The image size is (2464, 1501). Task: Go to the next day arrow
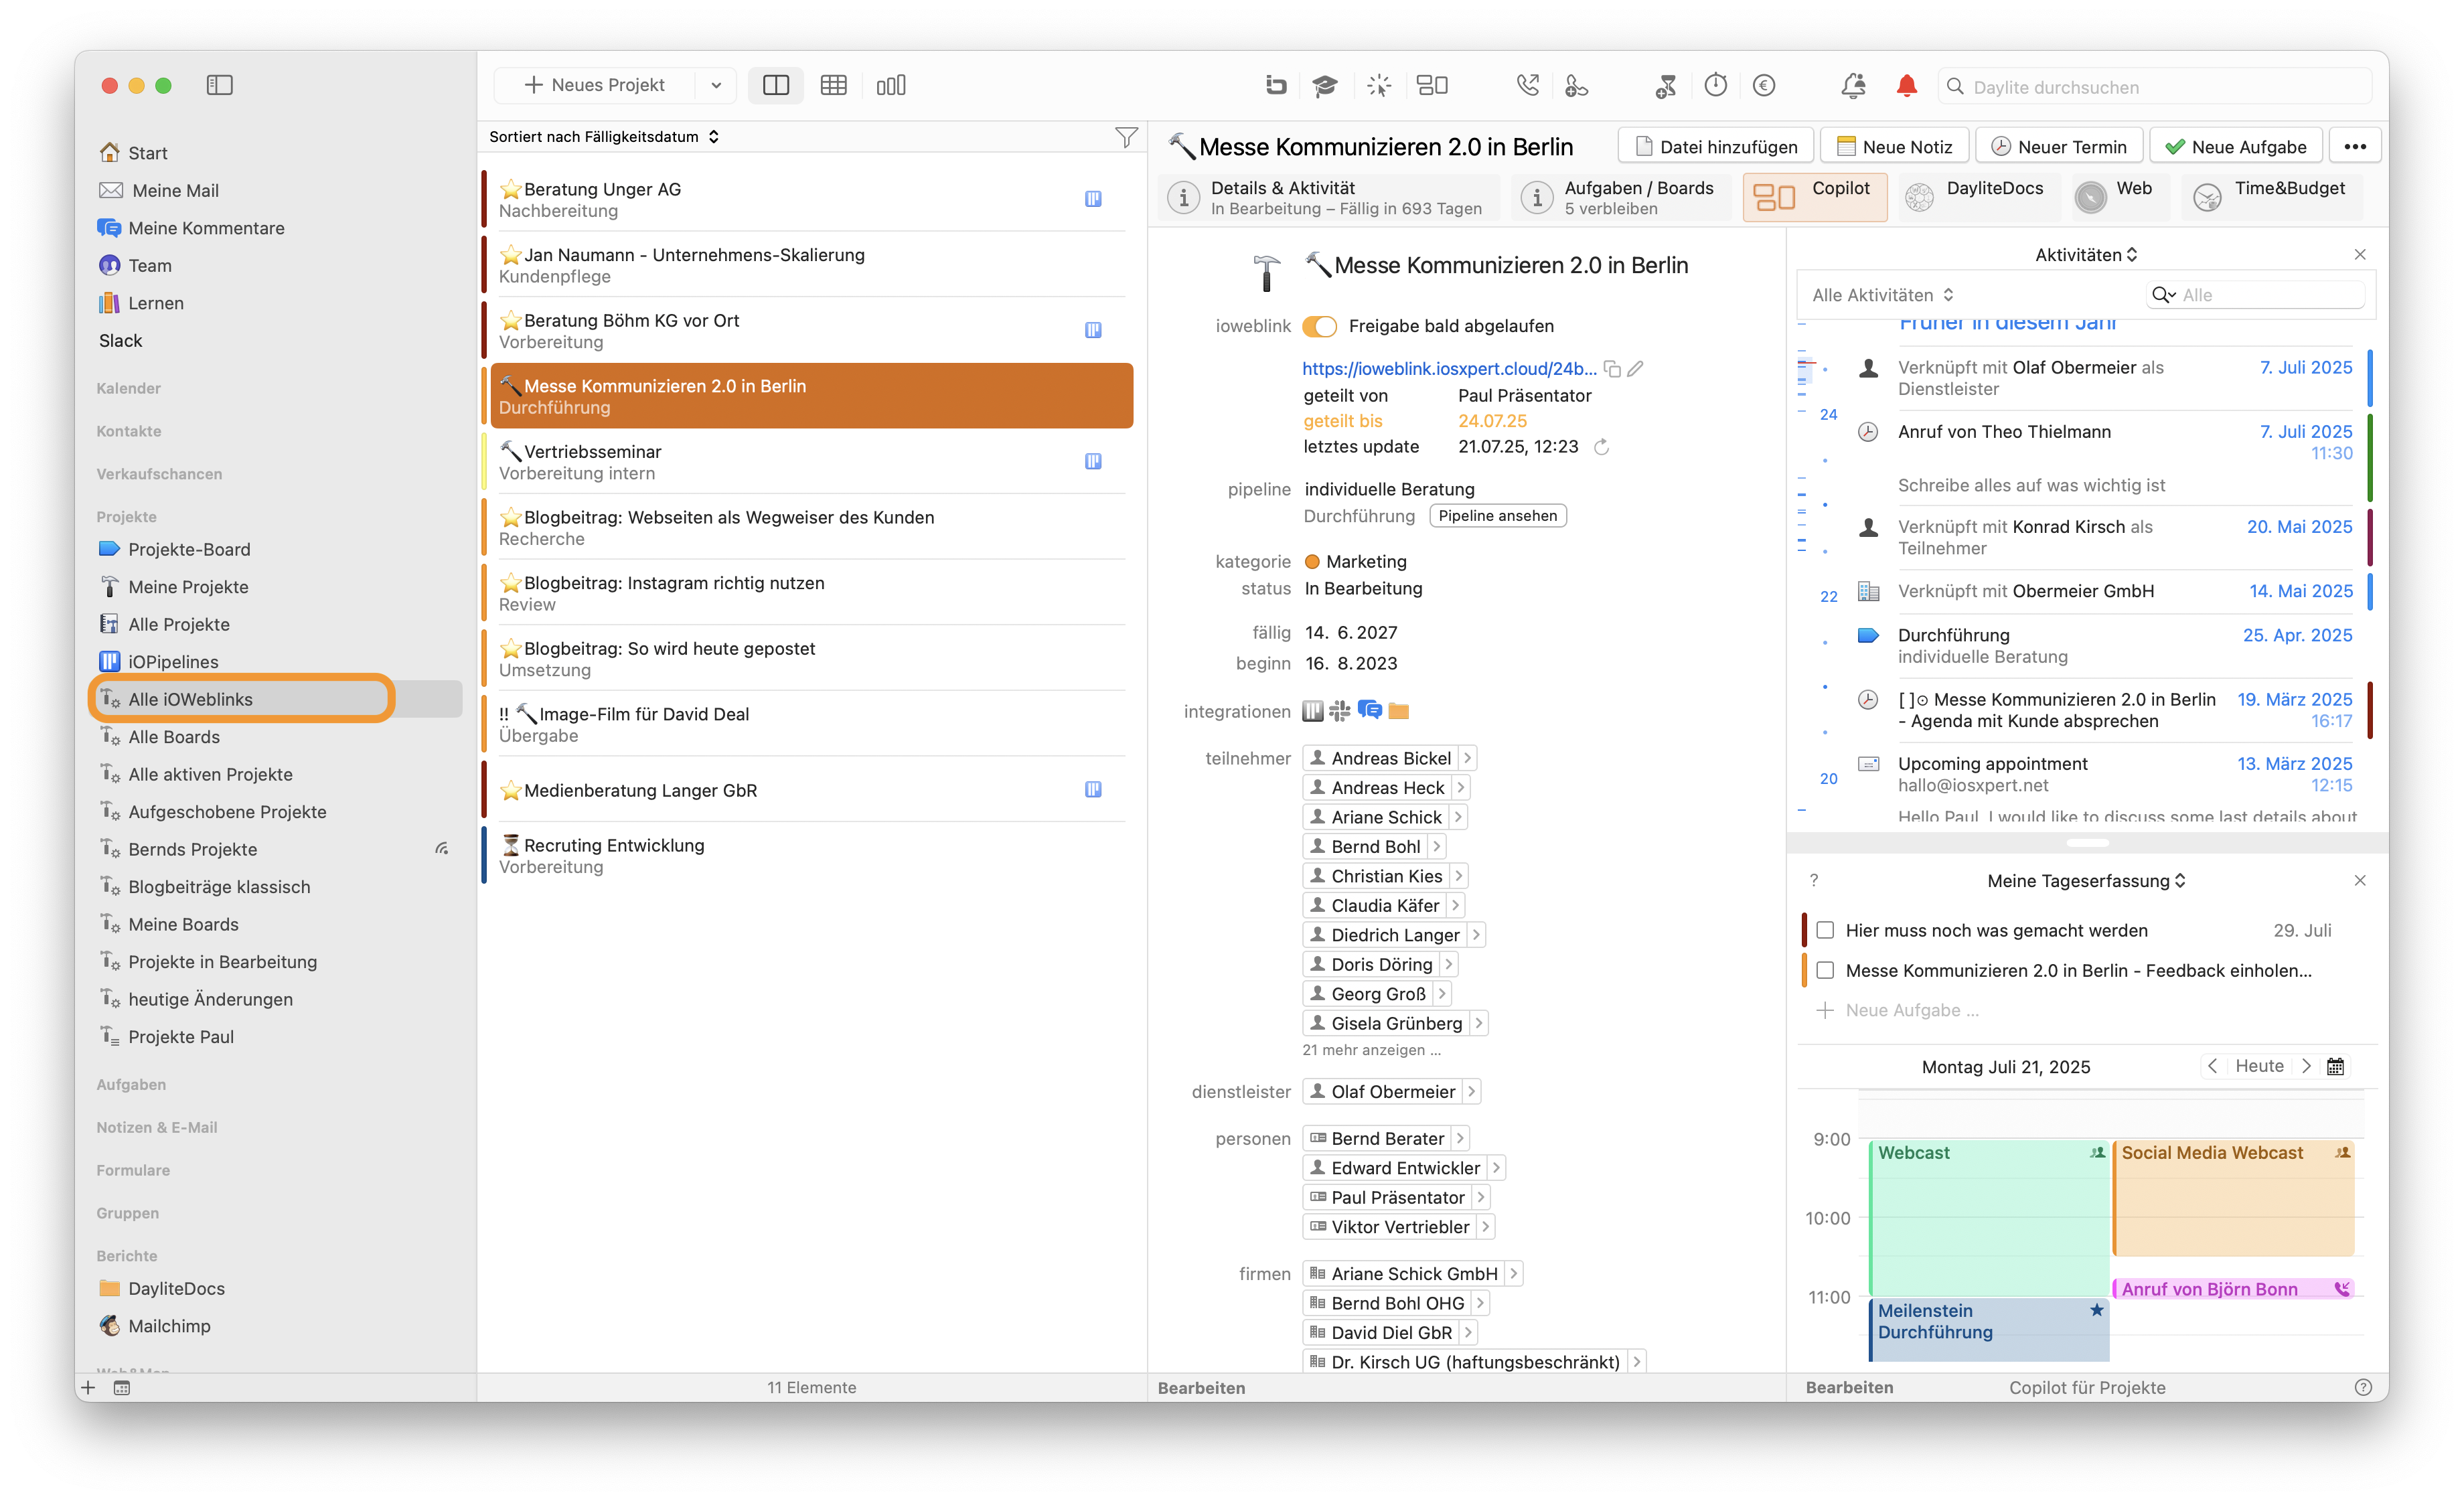click(x=2306, y=1066)
